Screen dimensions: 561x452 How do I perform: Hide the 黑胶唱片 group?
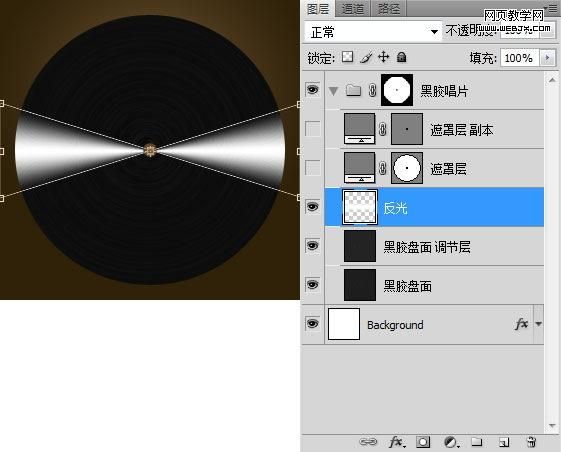[312, 89]
